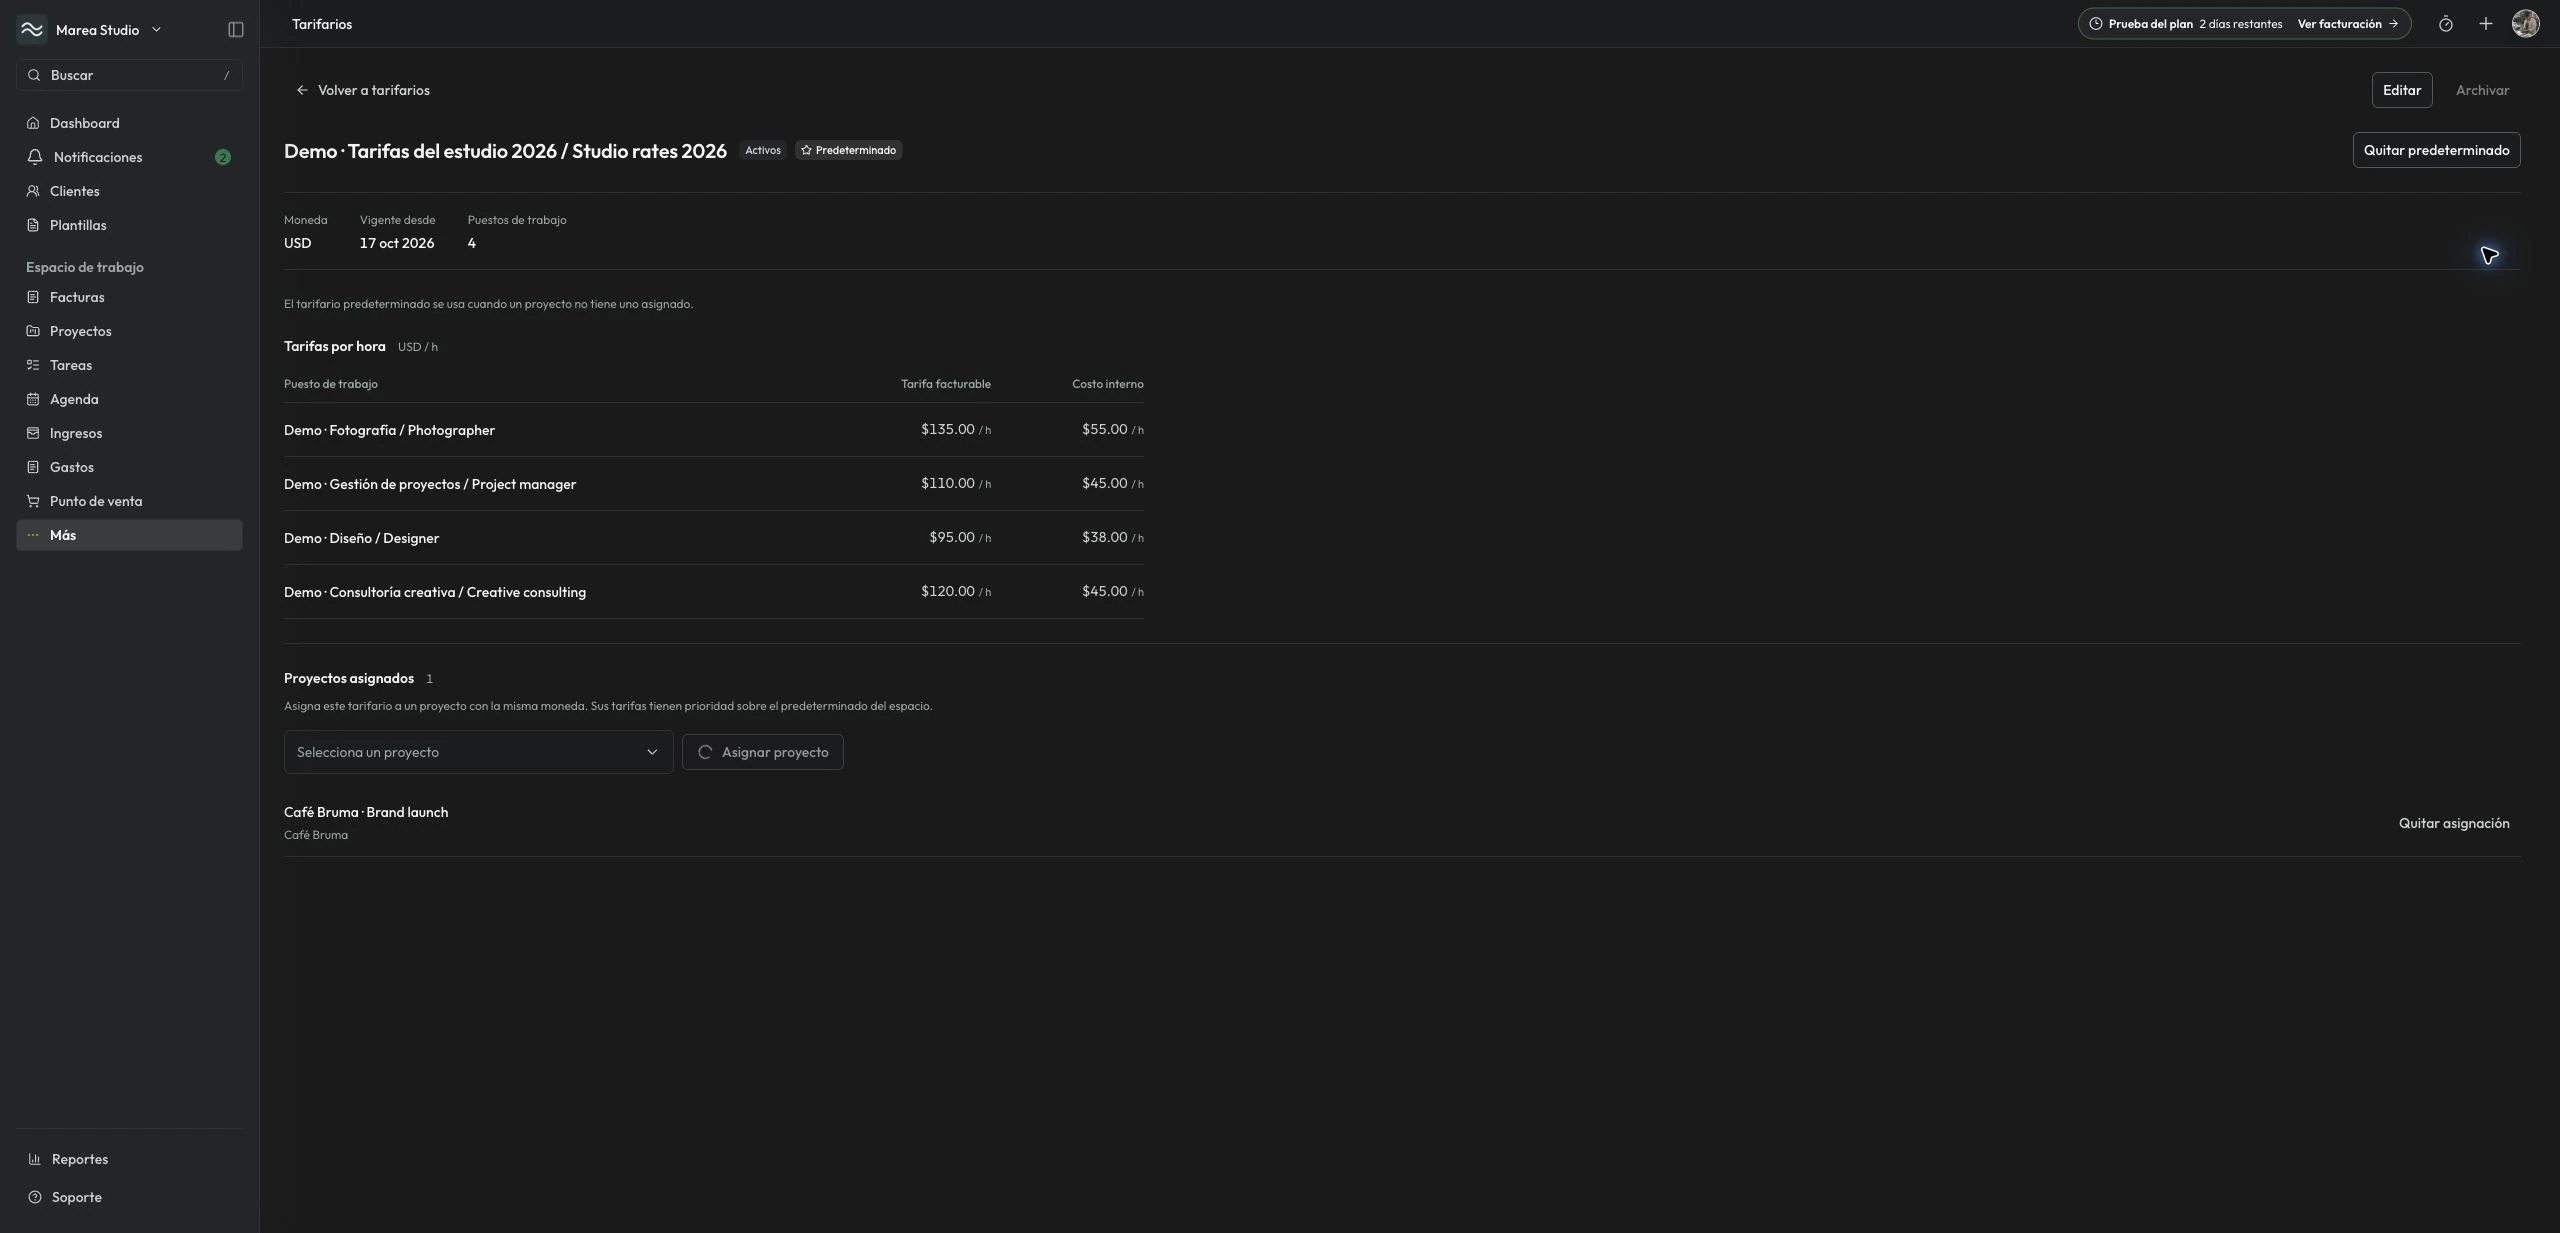Click the Más ellipsis icon
The width and height of the screenshot is (2560, 1233).
pos(33,535)
